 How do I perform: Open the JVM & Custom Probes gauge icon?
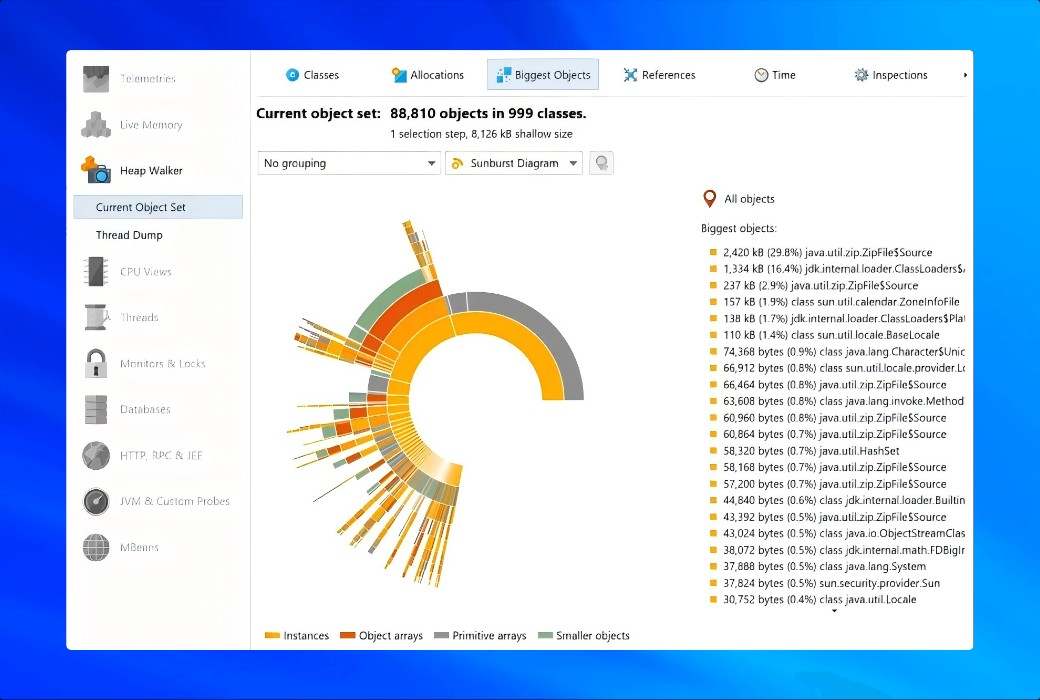click(x=96, y=501)
